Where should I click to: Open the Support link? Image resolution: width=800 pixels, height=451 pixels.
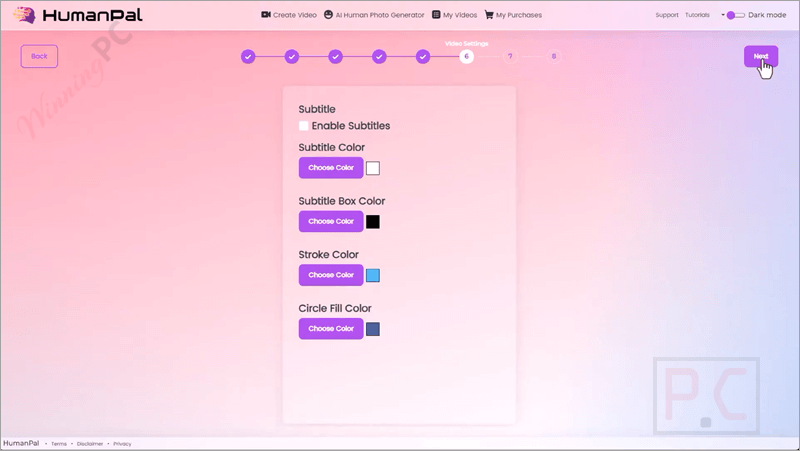pos(667,15)
